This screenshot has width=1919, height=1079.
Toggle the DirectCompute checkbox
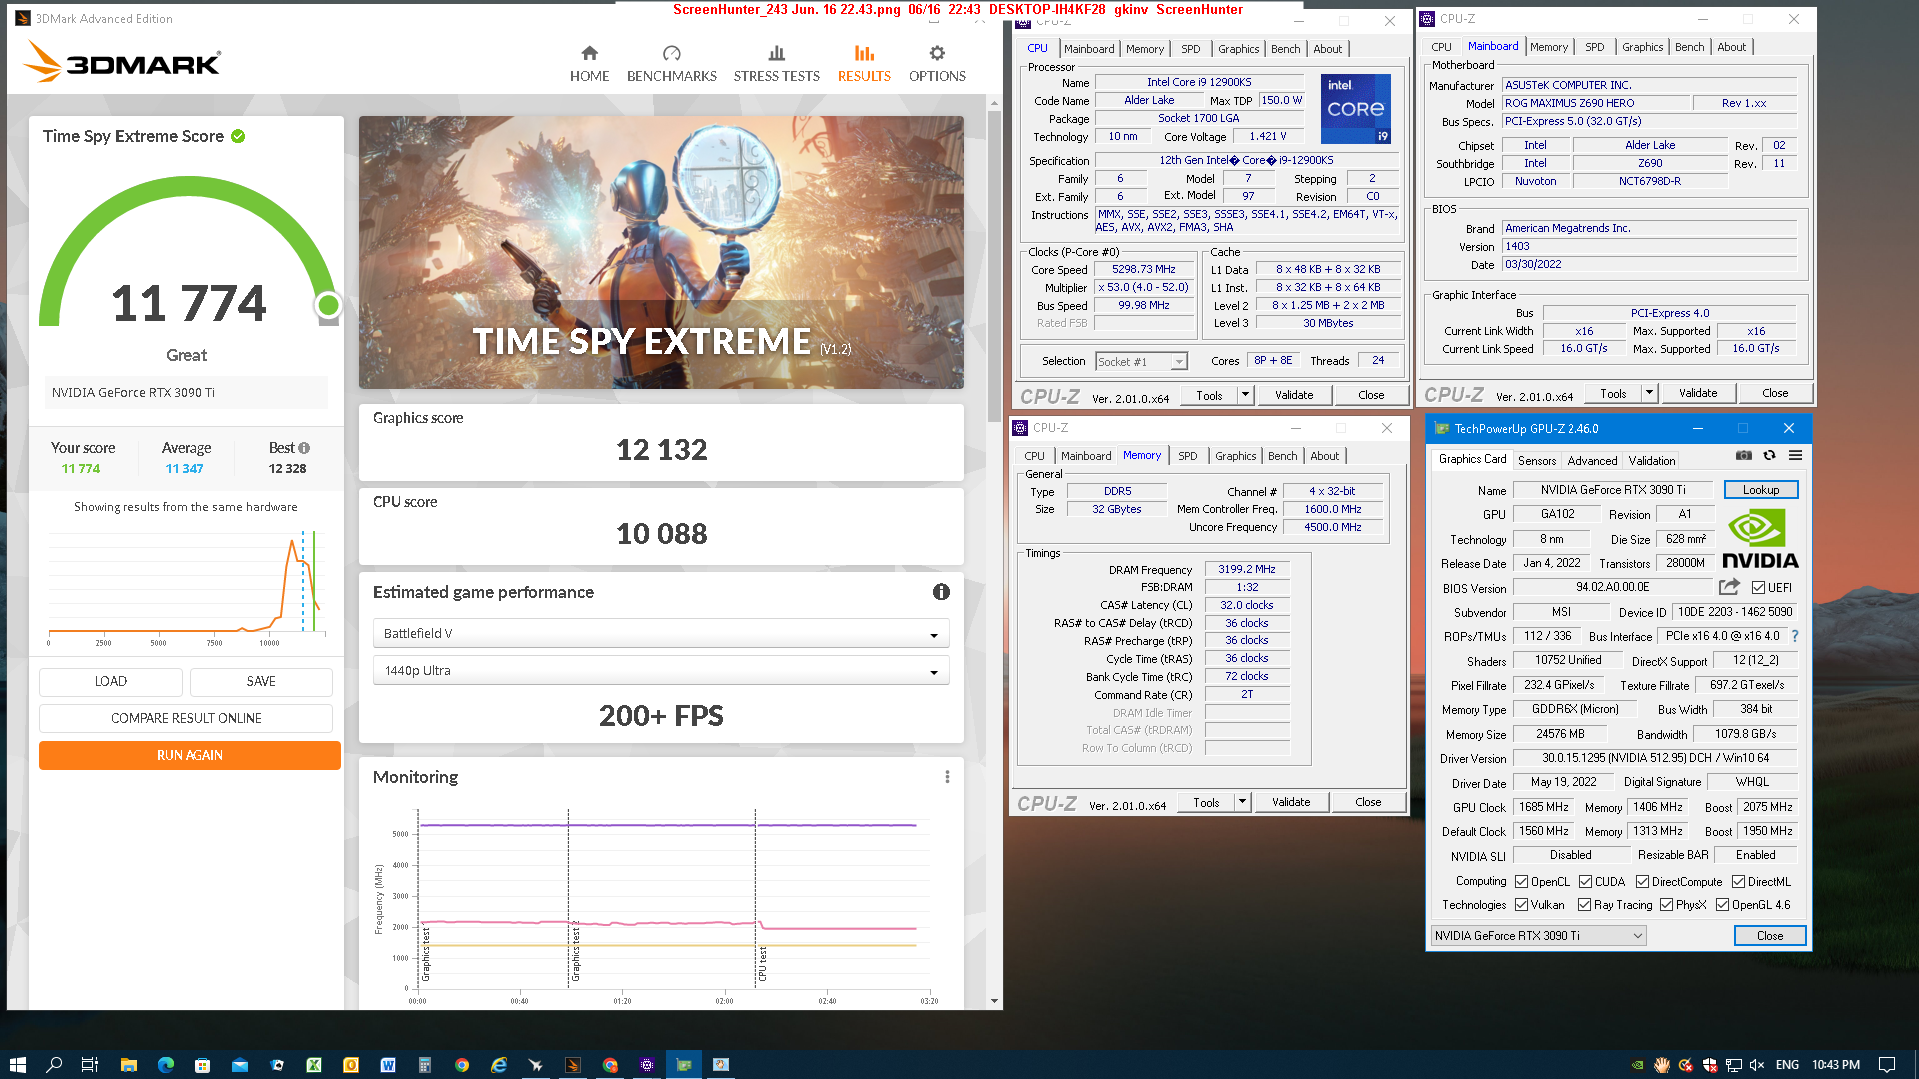1642,882
